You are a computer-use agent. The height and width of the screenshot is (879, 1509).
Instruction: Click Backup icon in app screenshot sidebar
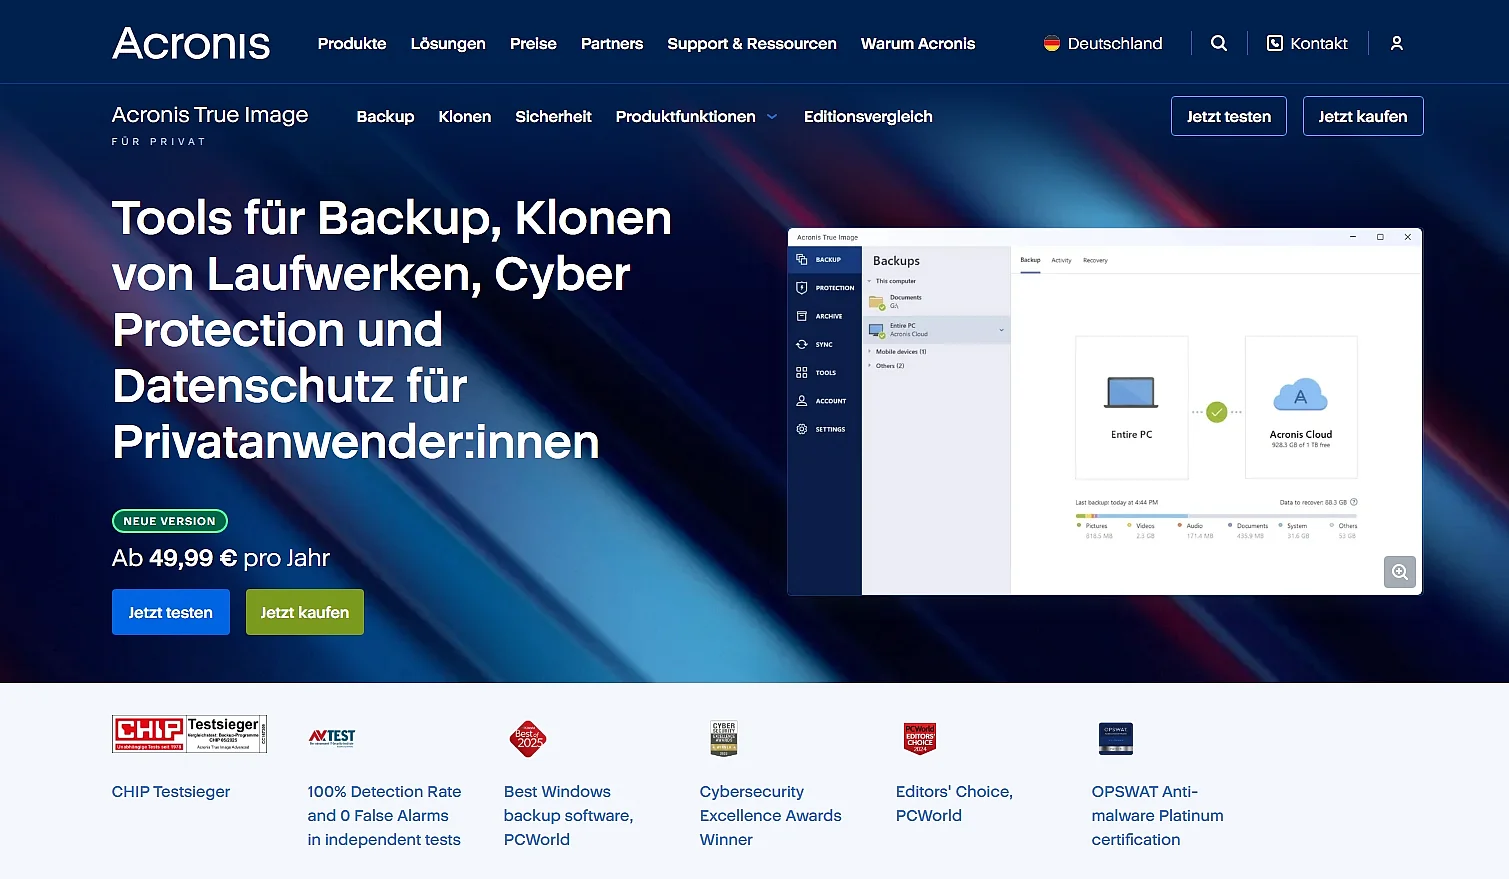[801, 259]
